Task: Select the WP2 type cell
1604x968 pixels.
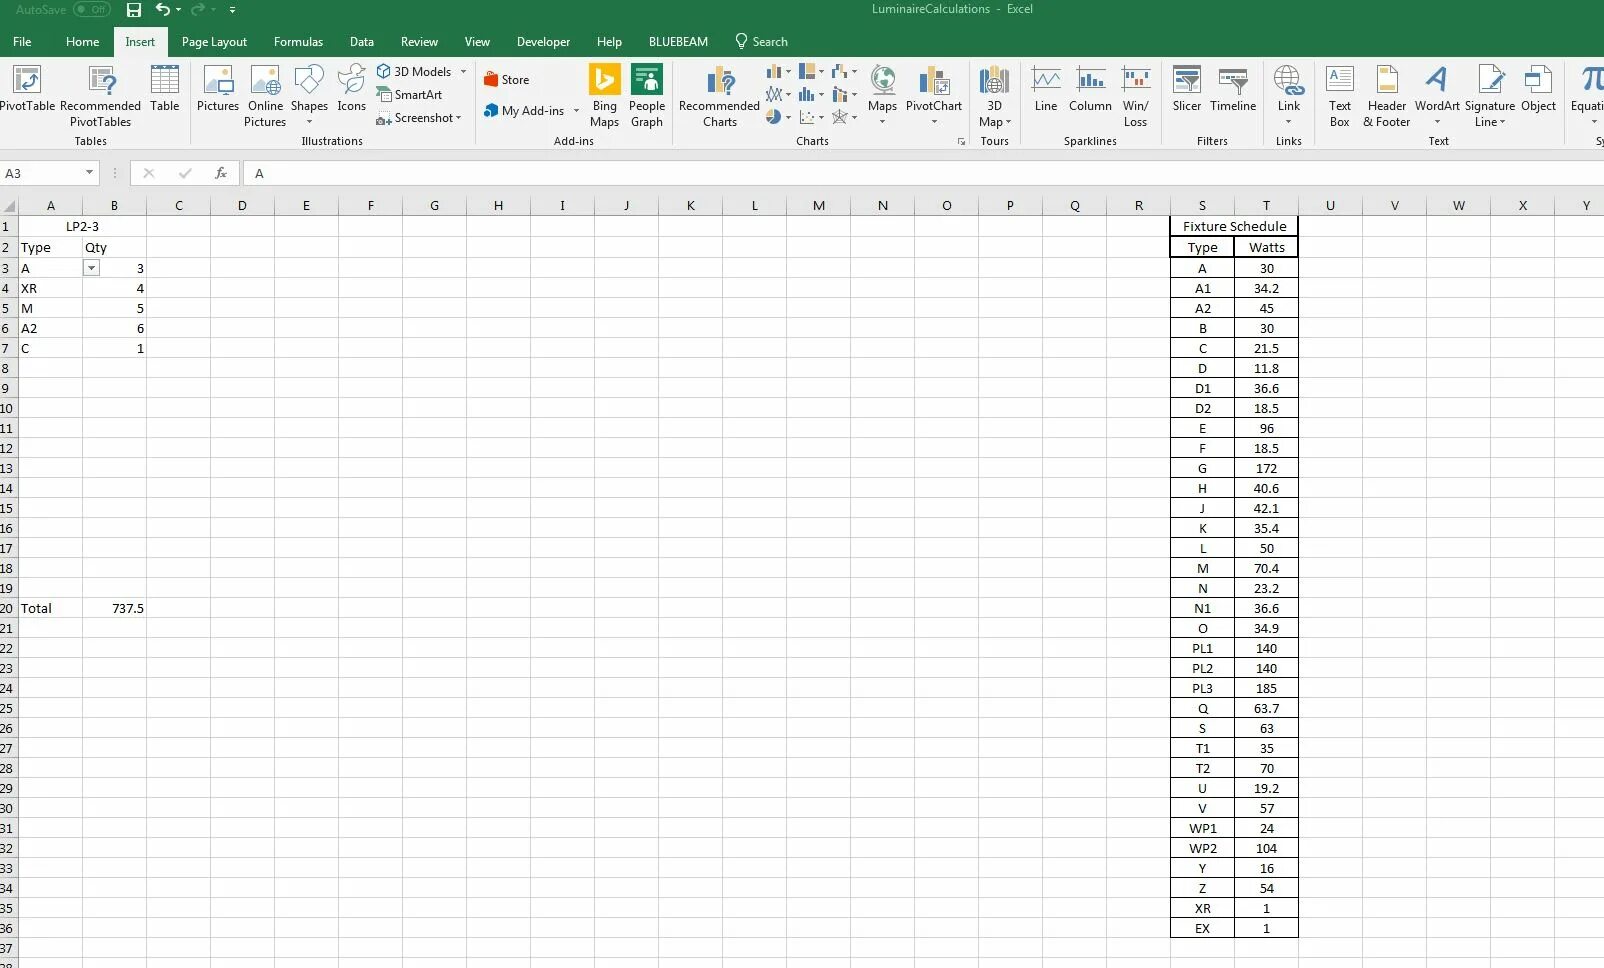Action: 1202,848
